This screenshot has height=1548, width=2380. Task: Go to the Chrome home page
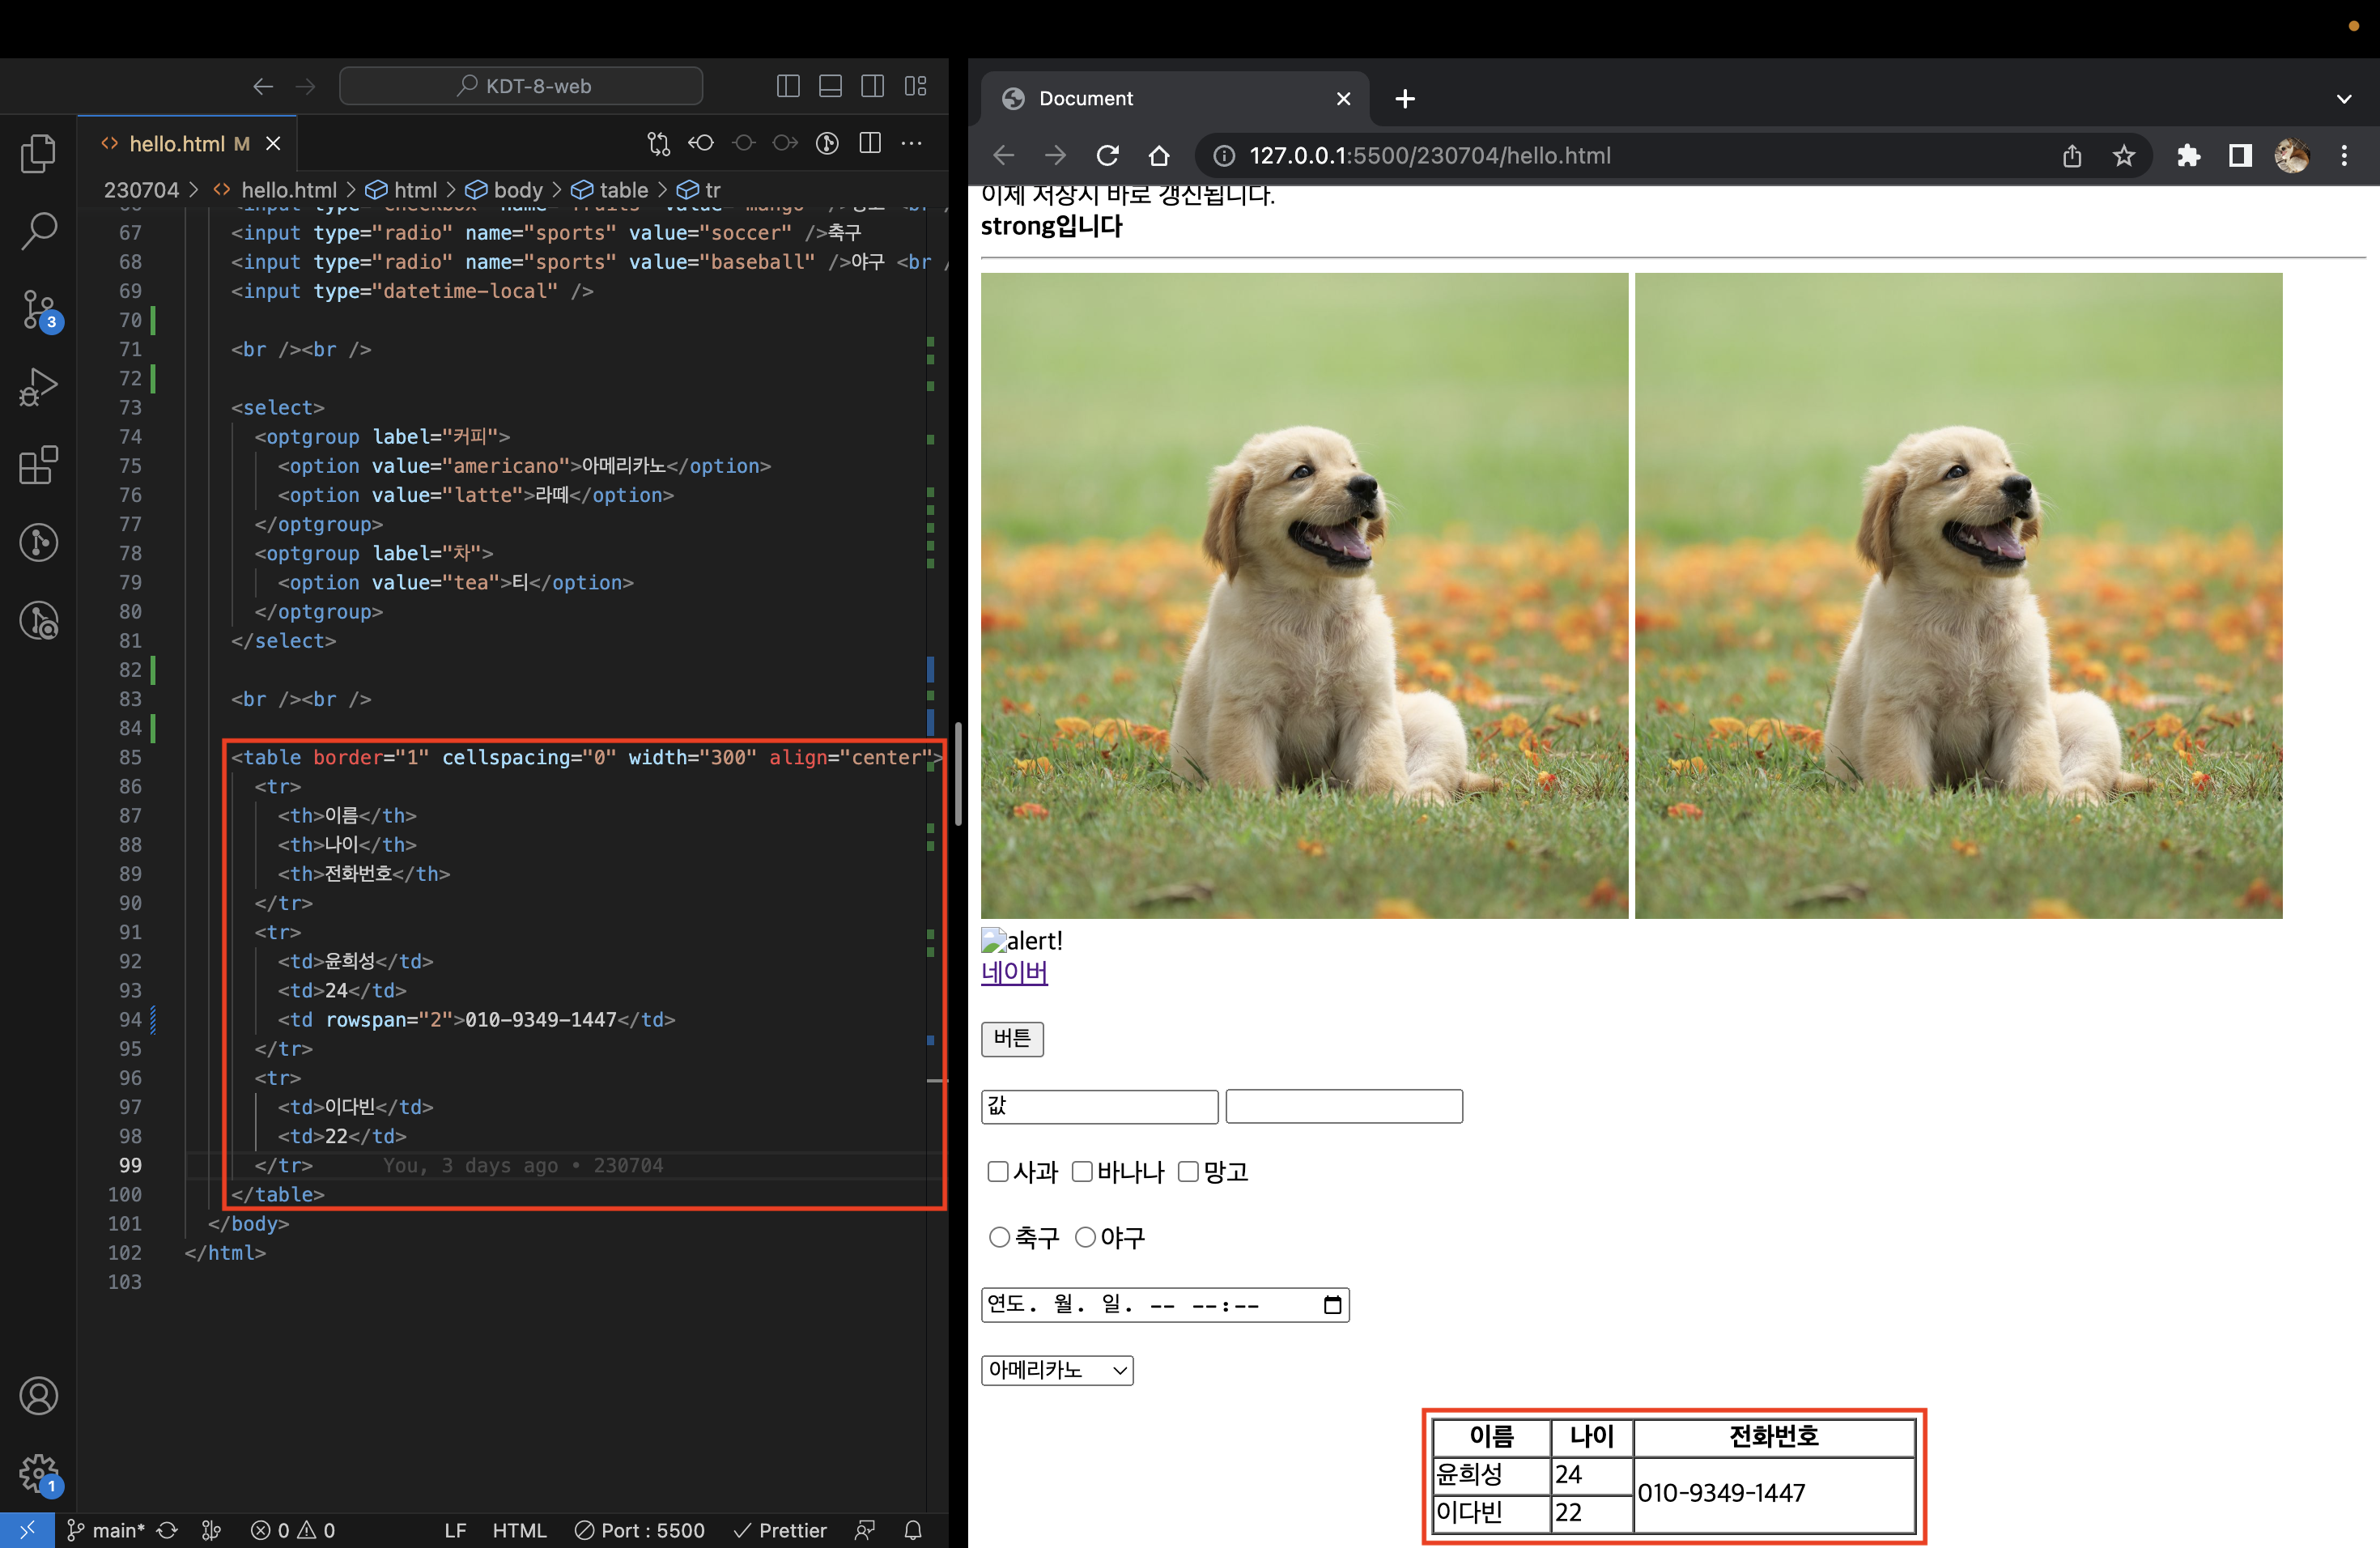click(1159, 155)
